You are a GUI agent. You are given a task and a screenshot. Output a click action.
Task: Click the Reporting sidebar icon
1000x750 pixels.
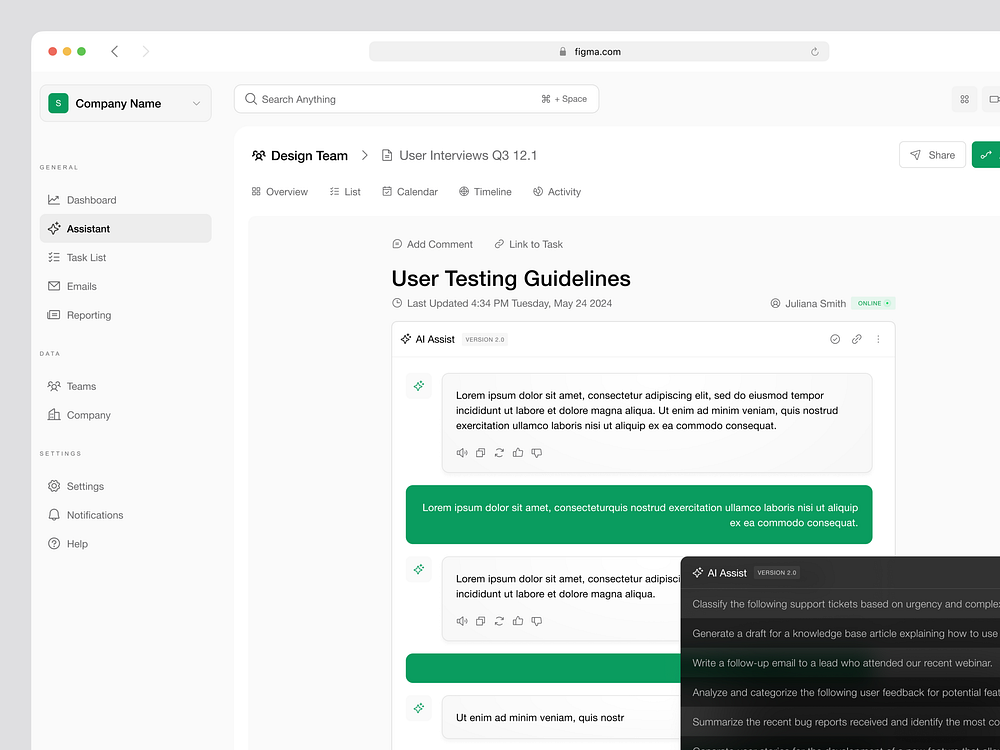point(53,315)
